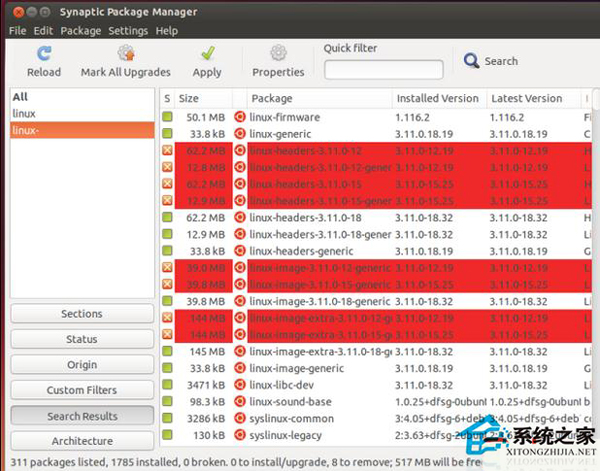Click the Ubuntu logo icon beside linux-firmware
600x471 pixels.
240,117
